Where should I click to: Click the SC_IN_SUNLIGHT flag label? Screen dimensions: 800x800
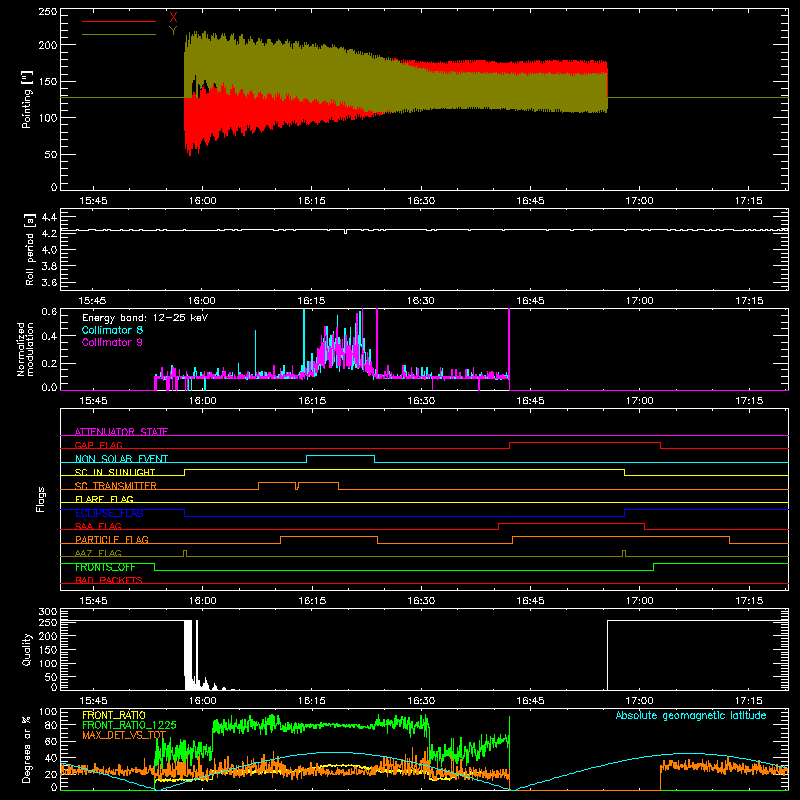(115, 472)
